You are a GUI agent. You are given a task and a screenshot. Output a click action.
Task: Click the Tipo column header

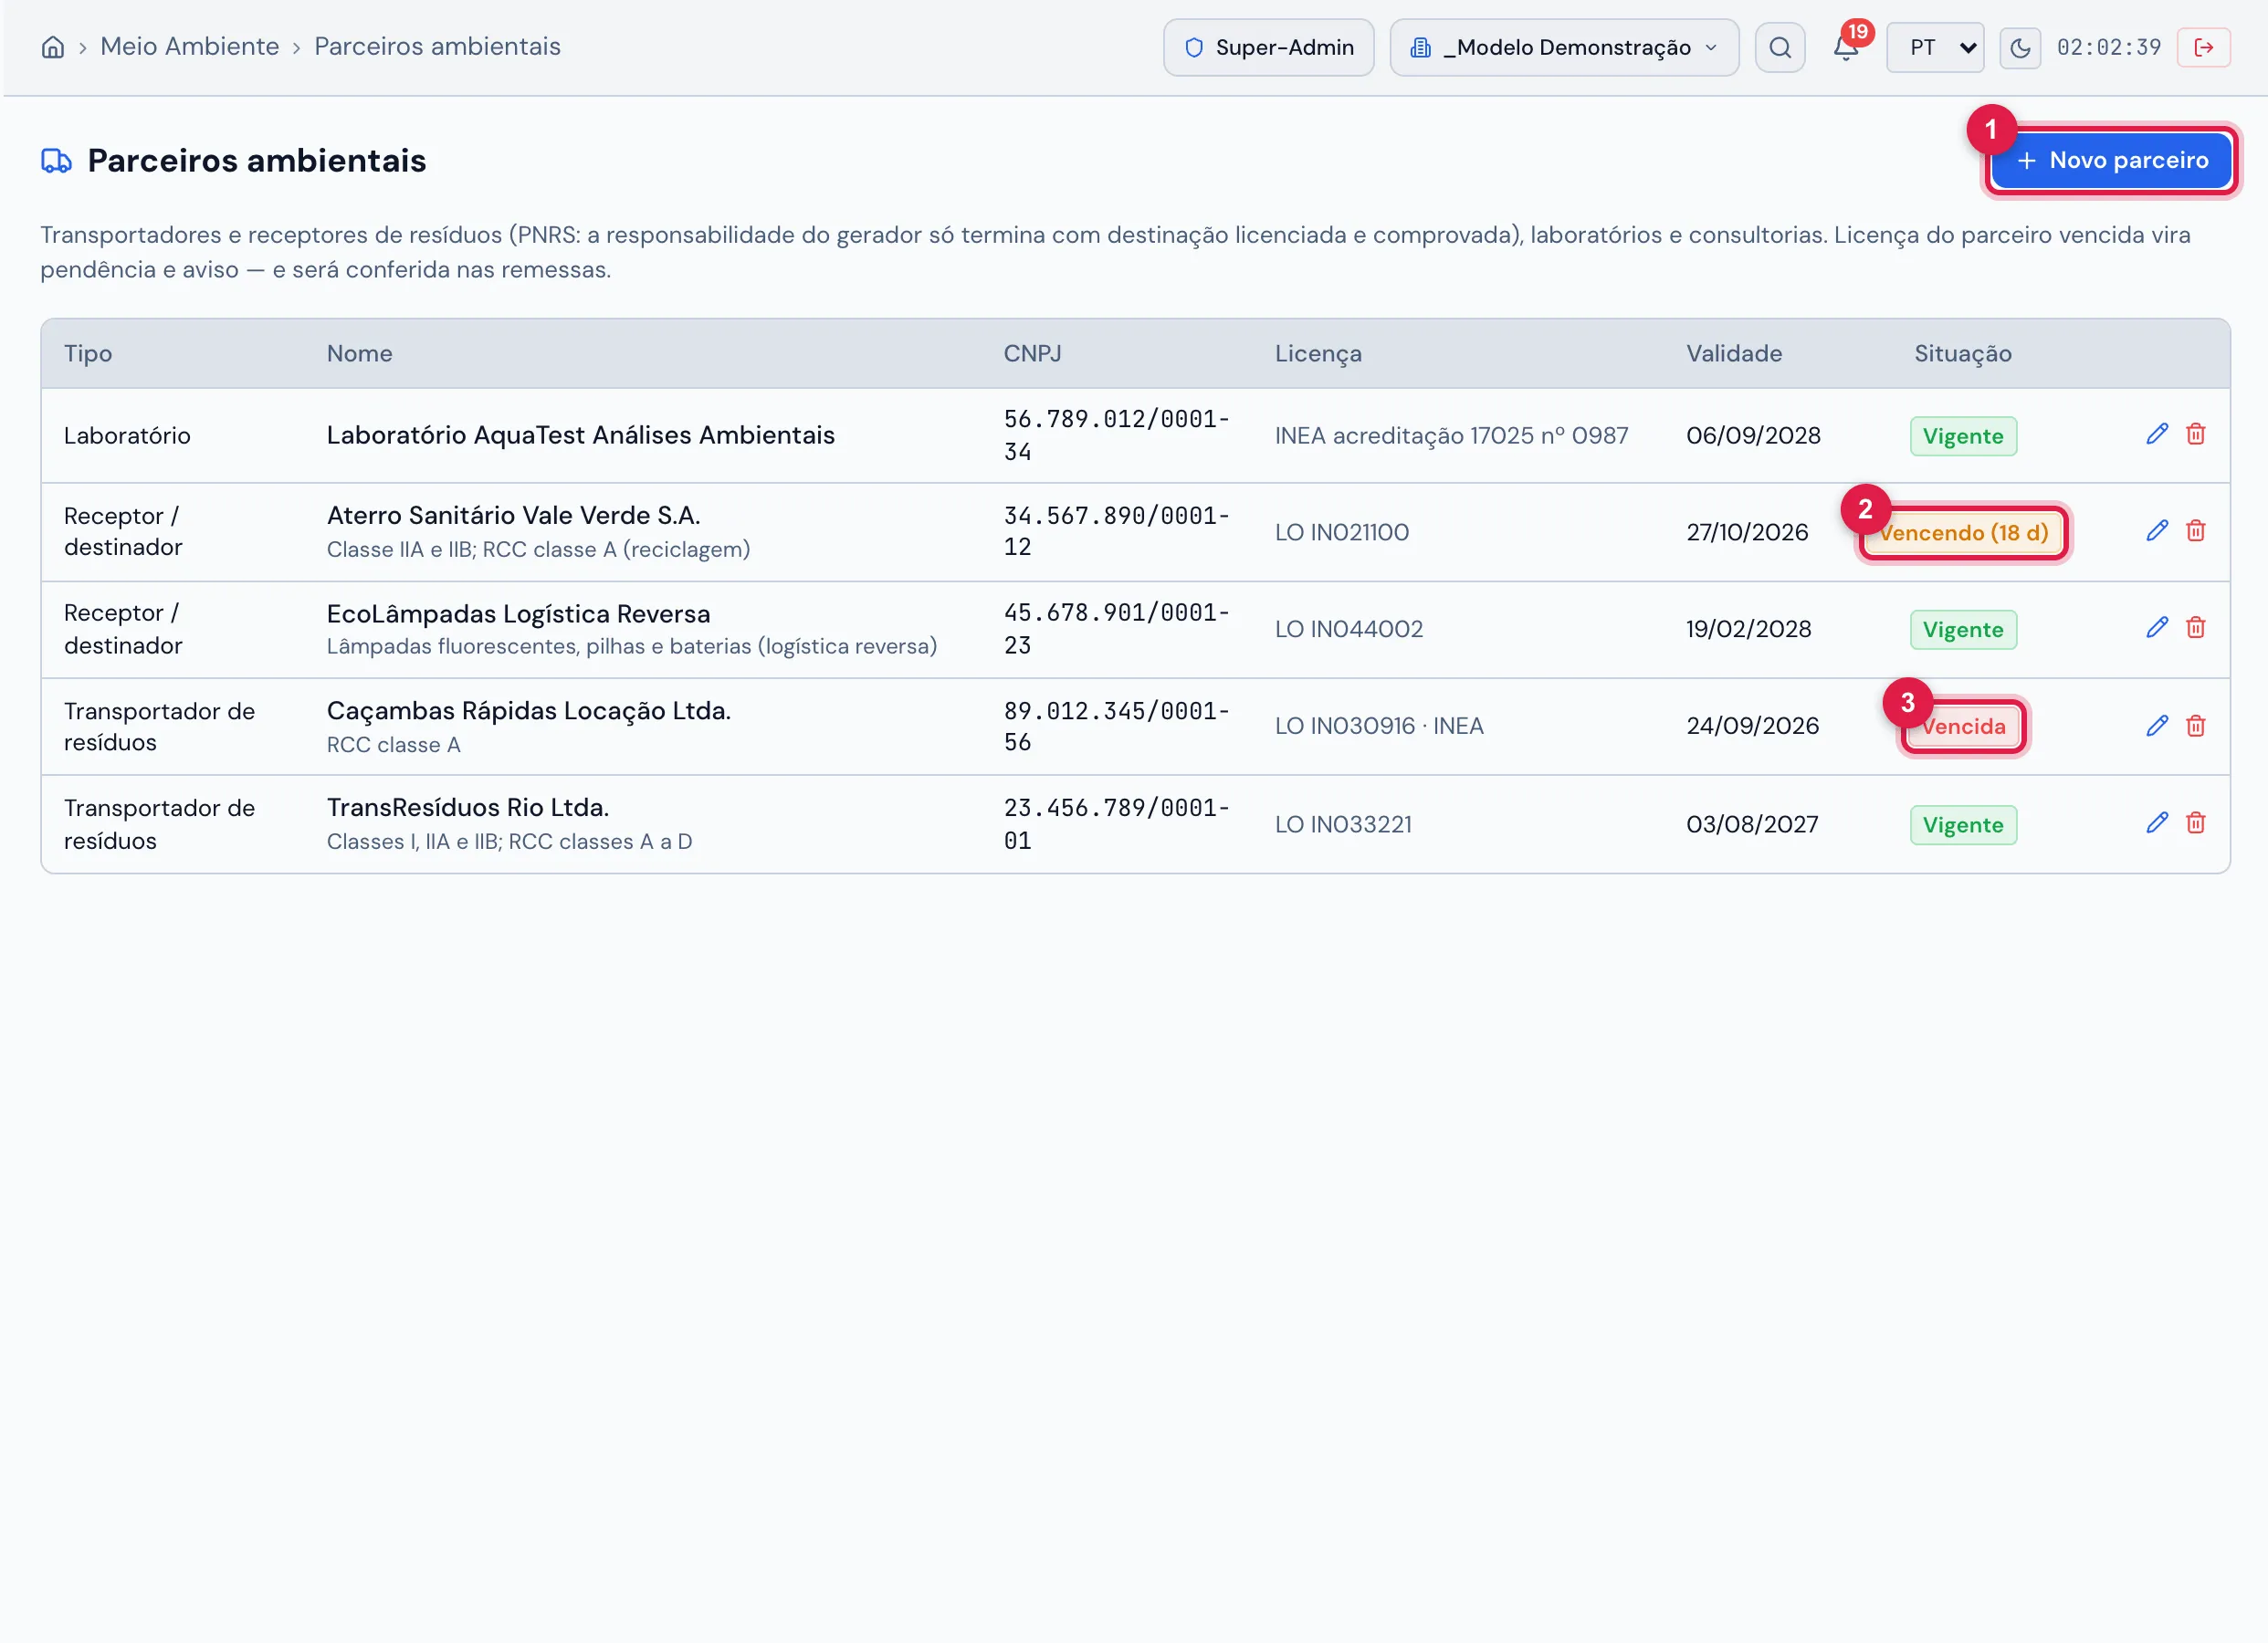[x=88, y=353]
